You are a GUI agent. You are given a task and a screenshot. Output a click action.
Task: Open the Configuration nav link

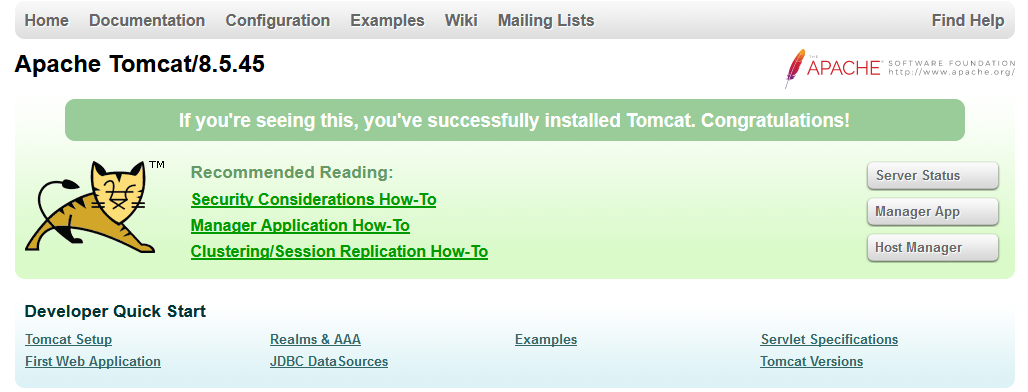tap(278, 20)
